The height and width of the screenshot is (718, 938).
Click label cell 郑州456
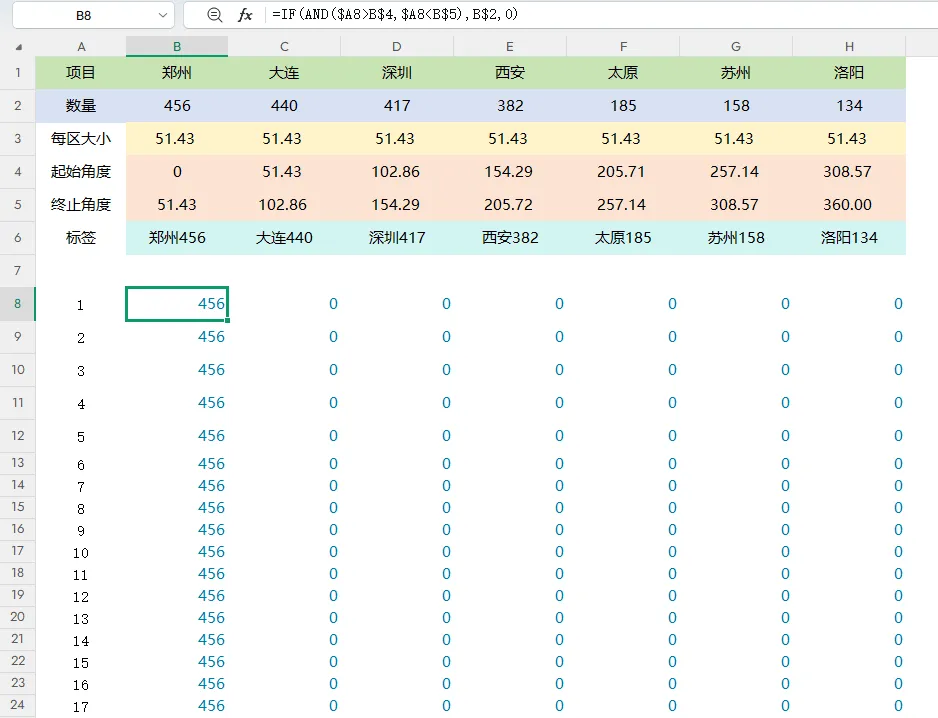pyautogui.click(x=176, y=238)
